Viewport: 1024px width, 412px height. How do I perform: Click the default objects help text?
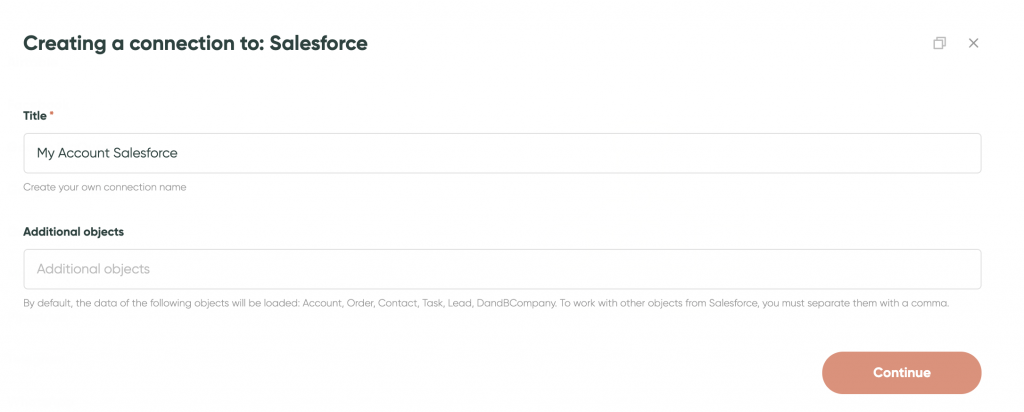point(486,304)
